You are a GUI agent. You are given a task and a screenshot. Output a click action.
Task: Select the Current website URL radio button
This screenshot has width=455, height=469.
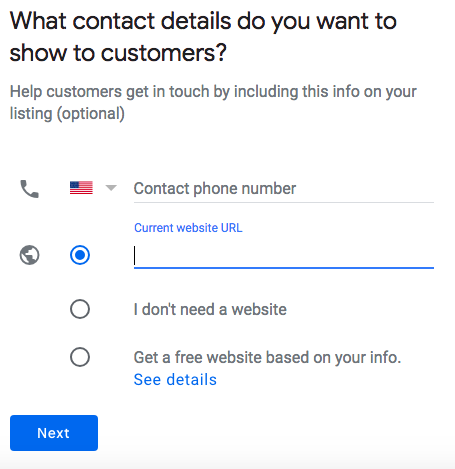(x=80, y=255)
